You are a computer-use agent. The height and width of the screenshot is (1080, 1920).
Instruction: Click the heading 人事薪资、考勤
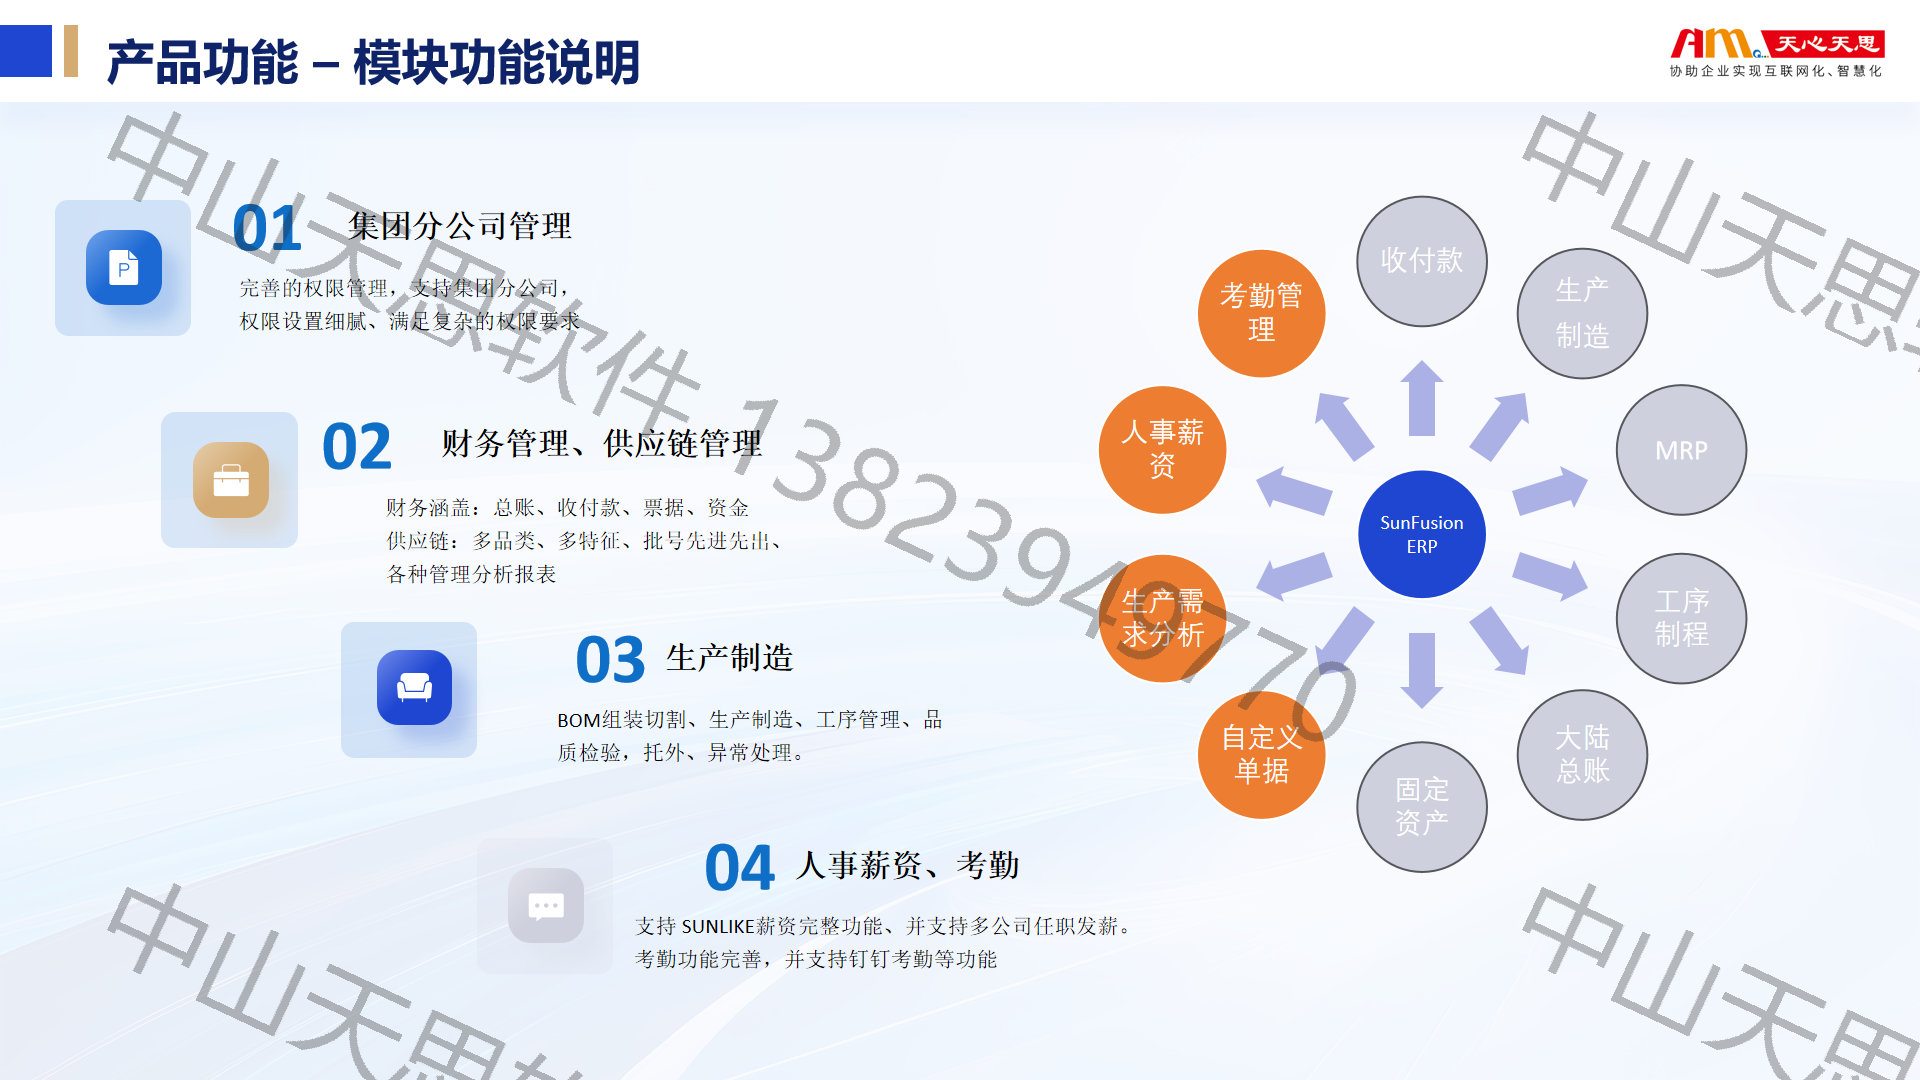click(x=908, y=865)
